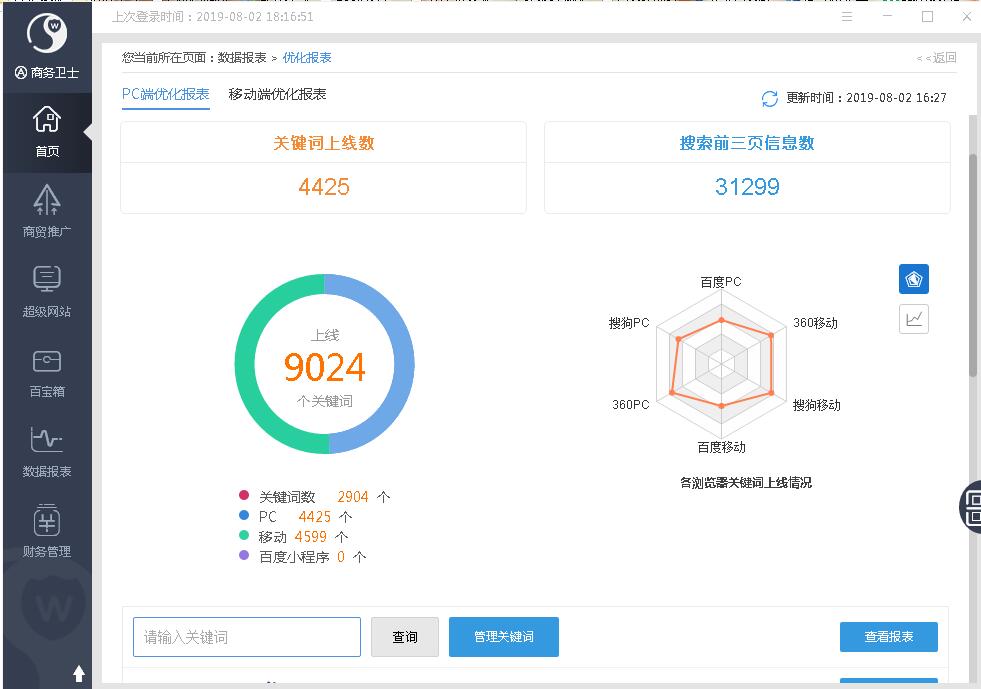The width and height of the screenshot is (981, 689).
Task: Click the refresh icon beside 更新时间
Action: tap(769, 98)
